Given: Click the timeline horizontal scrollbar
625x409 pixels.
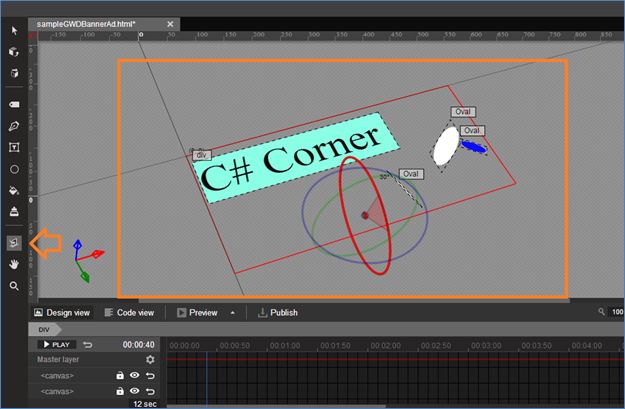Looking at the screenshot, I should 276,407.
